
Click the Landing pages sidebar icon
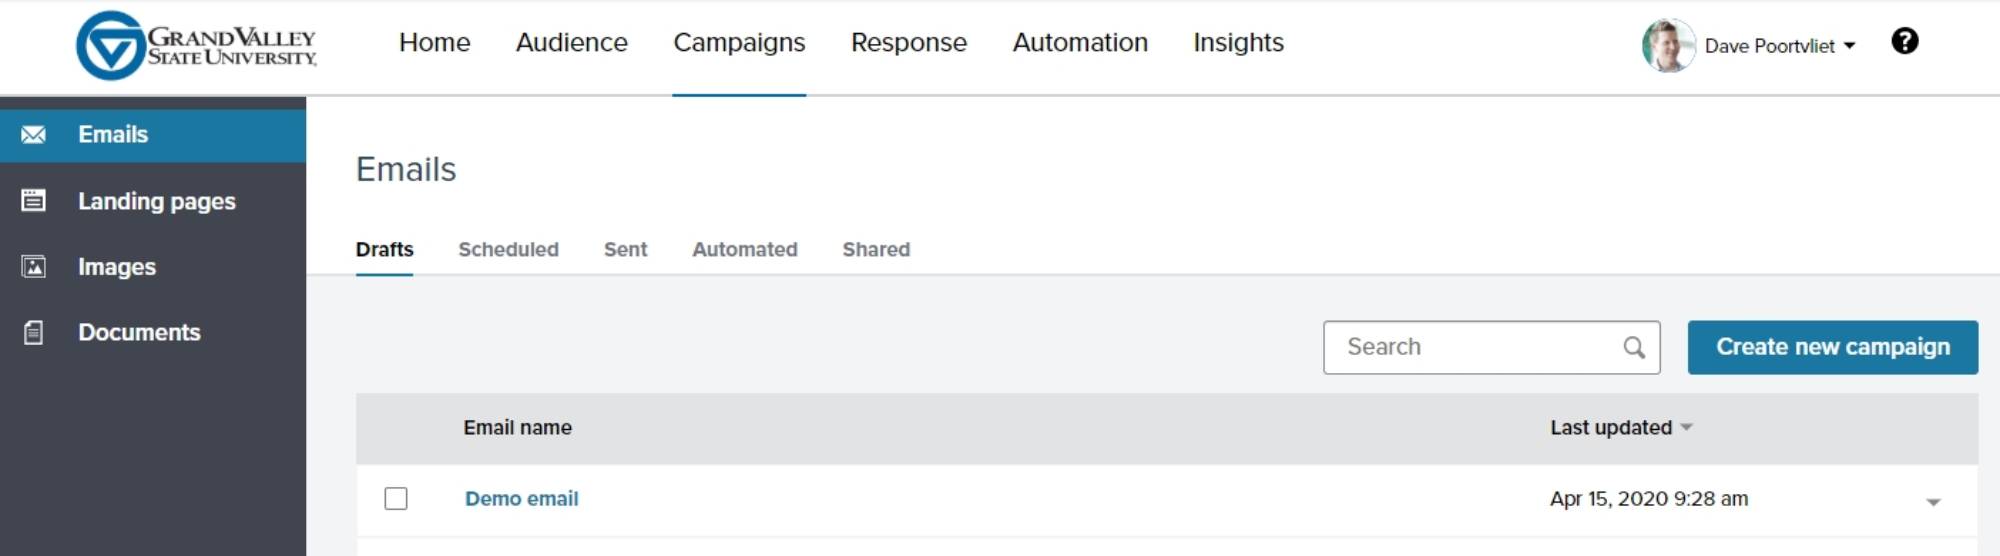[33, 201]
